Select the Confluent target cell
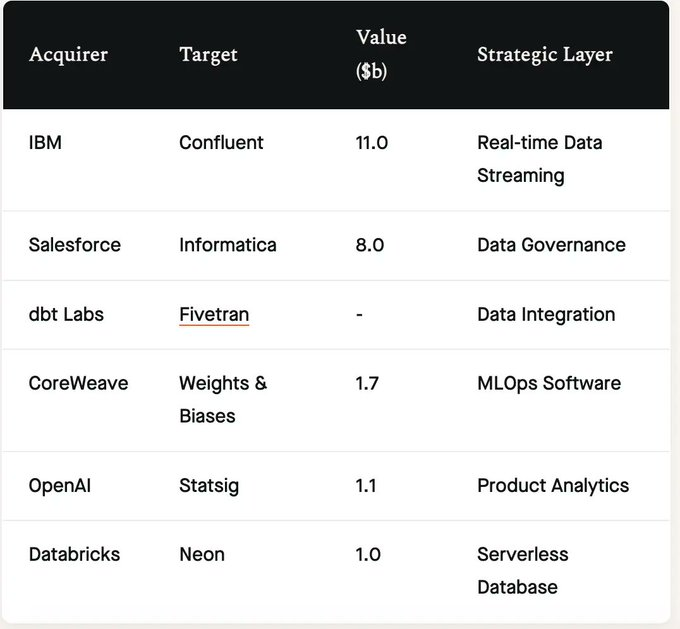This screenshot has width=680, height=629. point(221,143)
